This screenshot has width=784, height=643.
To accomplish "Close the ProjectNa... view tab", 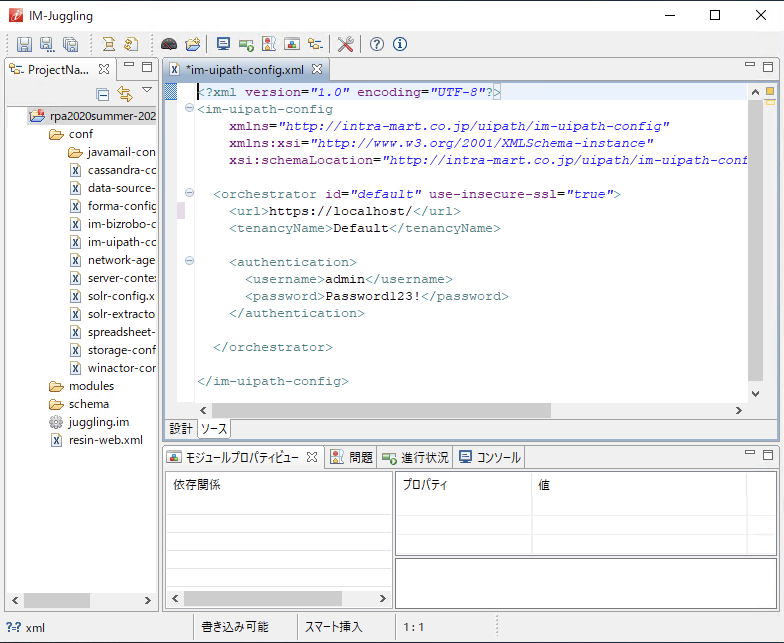I will (x=104, y=69).
